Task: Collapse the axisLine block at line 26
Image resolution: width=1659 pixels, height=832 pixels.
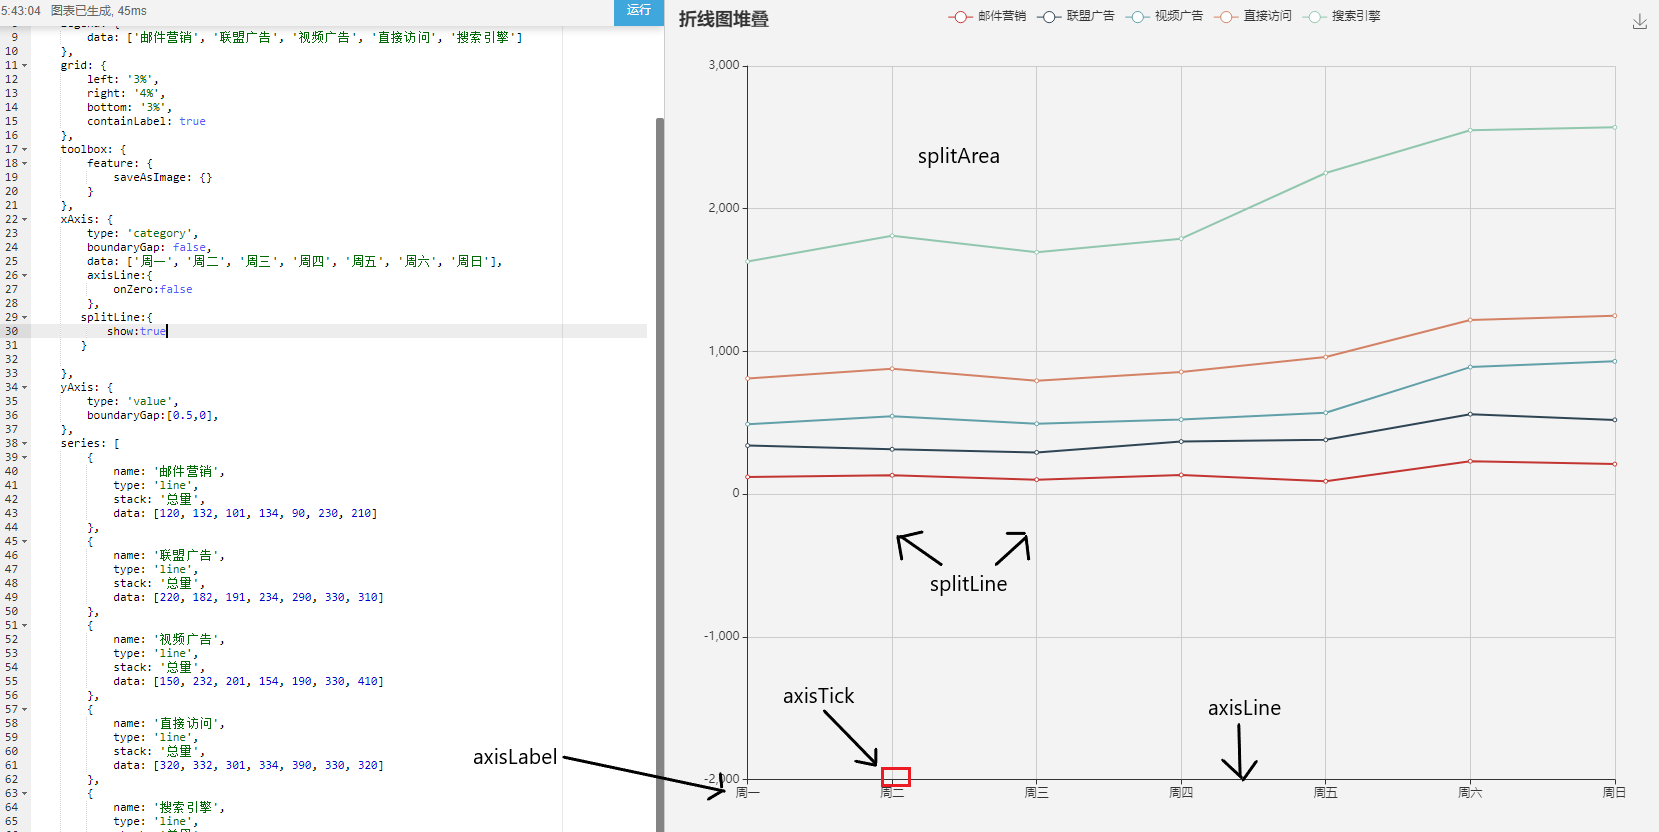Action: 25,275
